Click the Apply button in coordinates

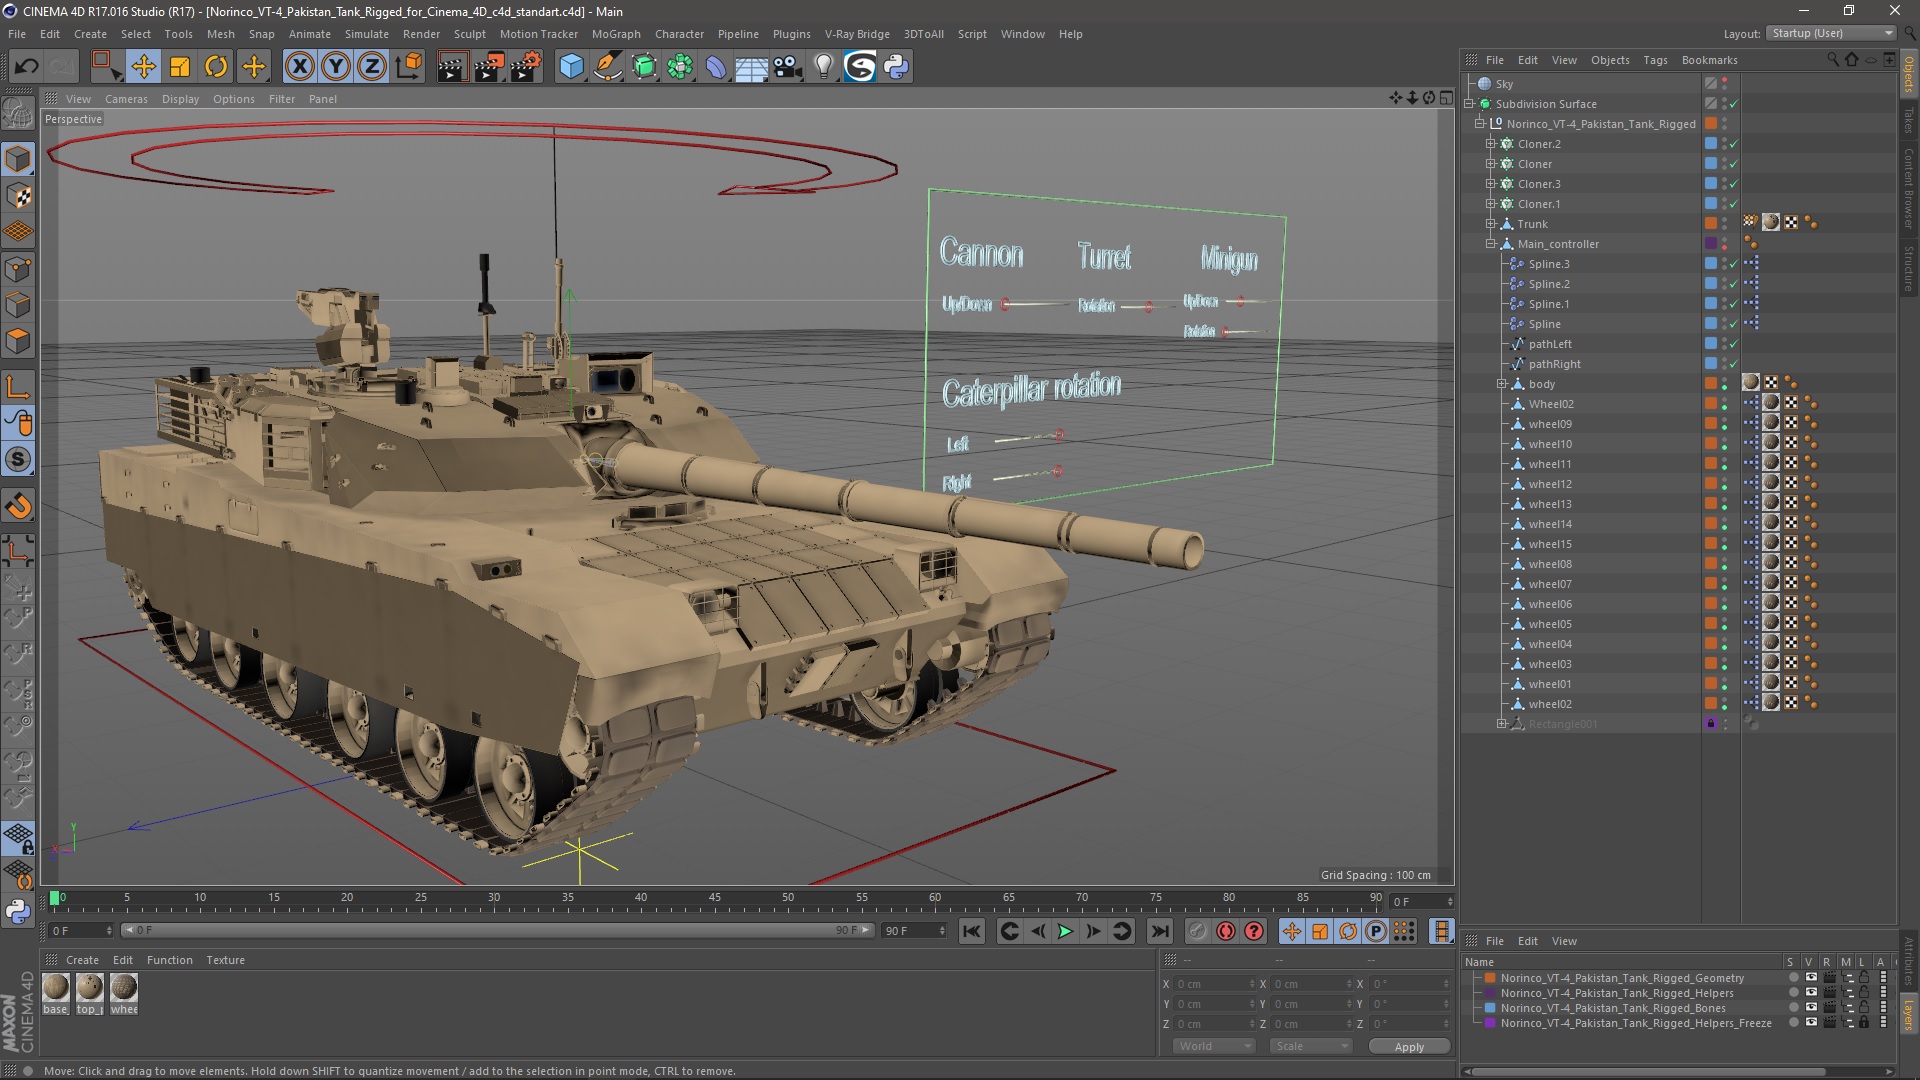(1409, 1047)
